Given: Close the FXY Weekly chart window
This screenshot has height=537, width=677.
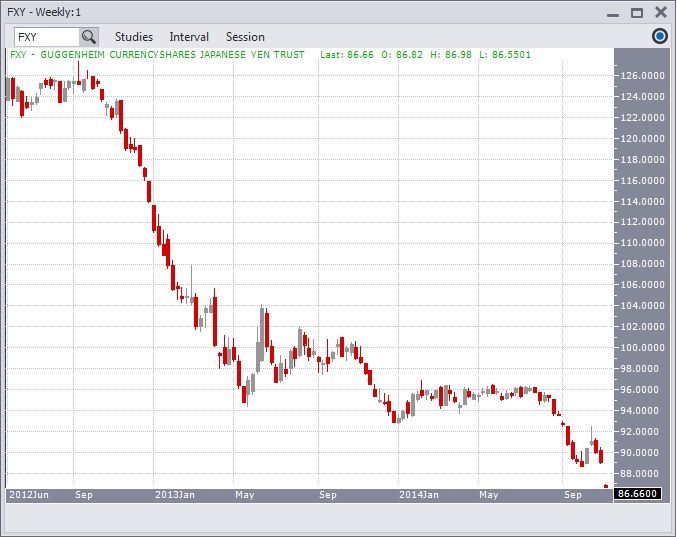Looking at the screenshot, I should tap(661, 12).
